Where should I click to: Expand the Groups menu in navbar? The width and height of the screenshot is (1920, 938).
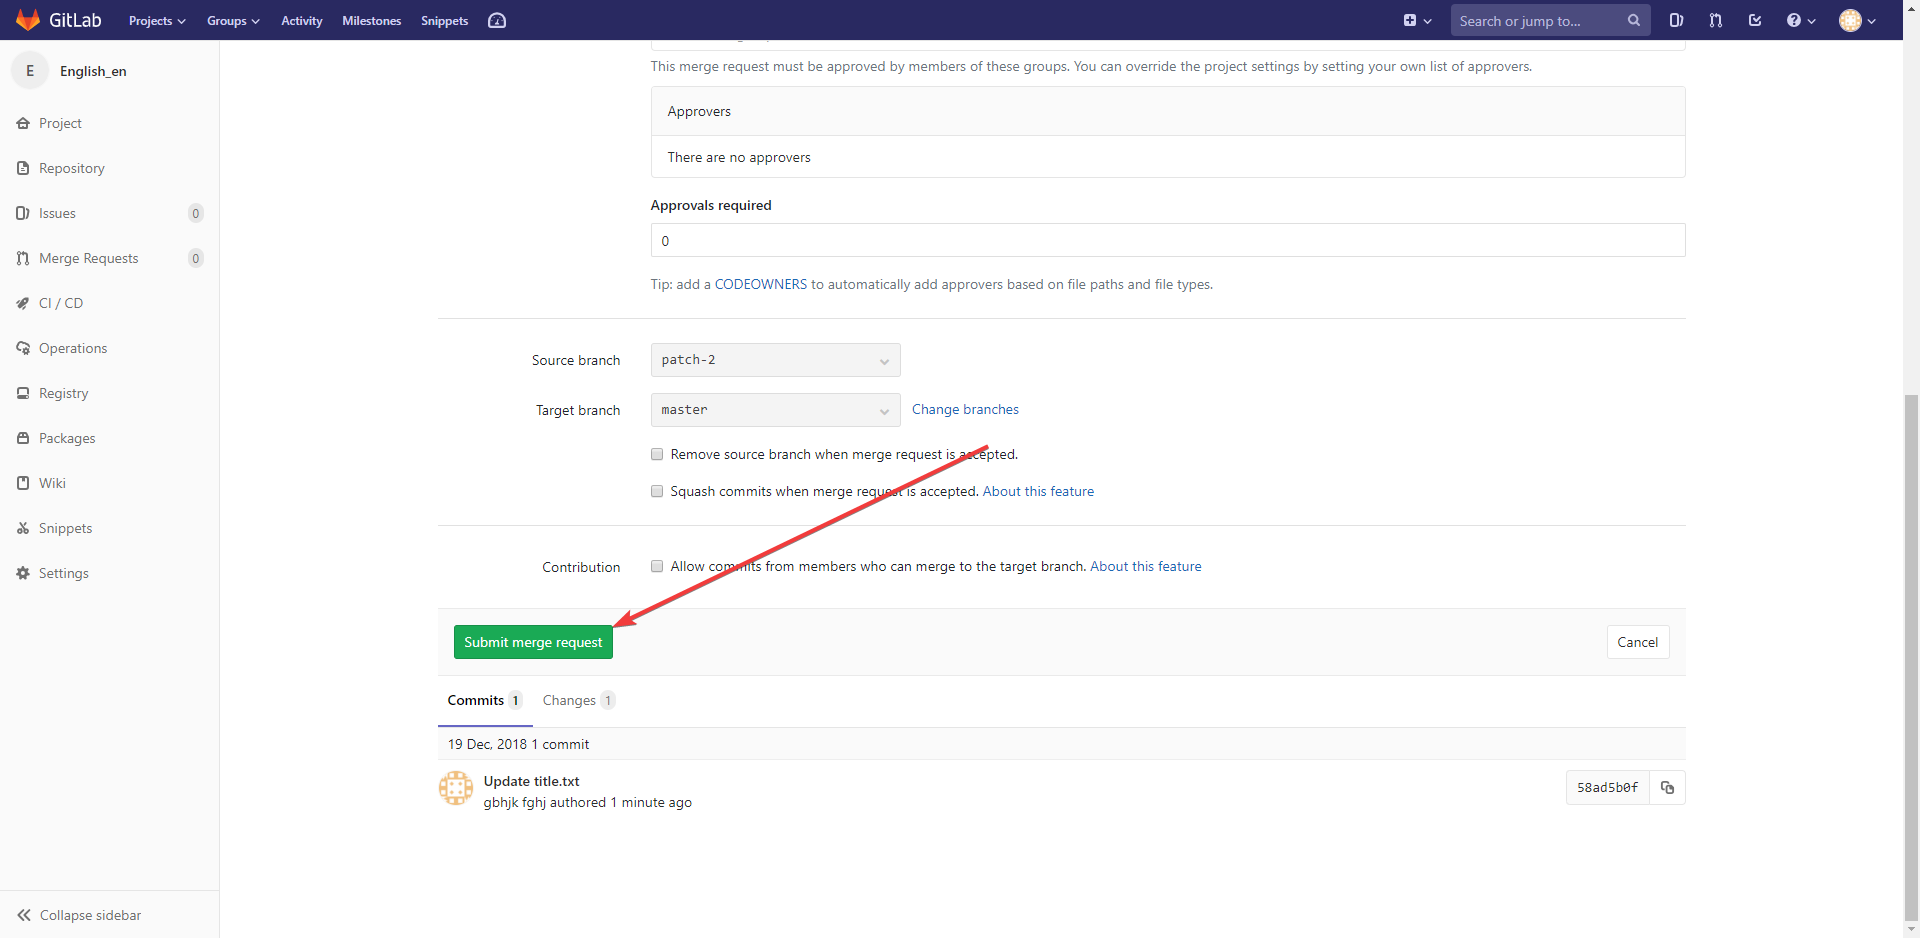tap(233, 20)
